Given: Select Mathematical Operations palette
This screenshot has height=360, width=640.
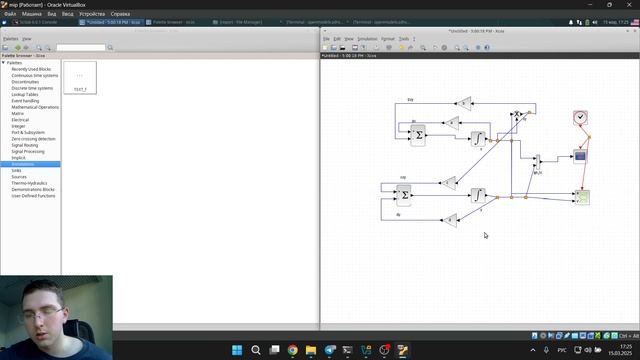Looking at the screenshot, I should tap(35, 107).
